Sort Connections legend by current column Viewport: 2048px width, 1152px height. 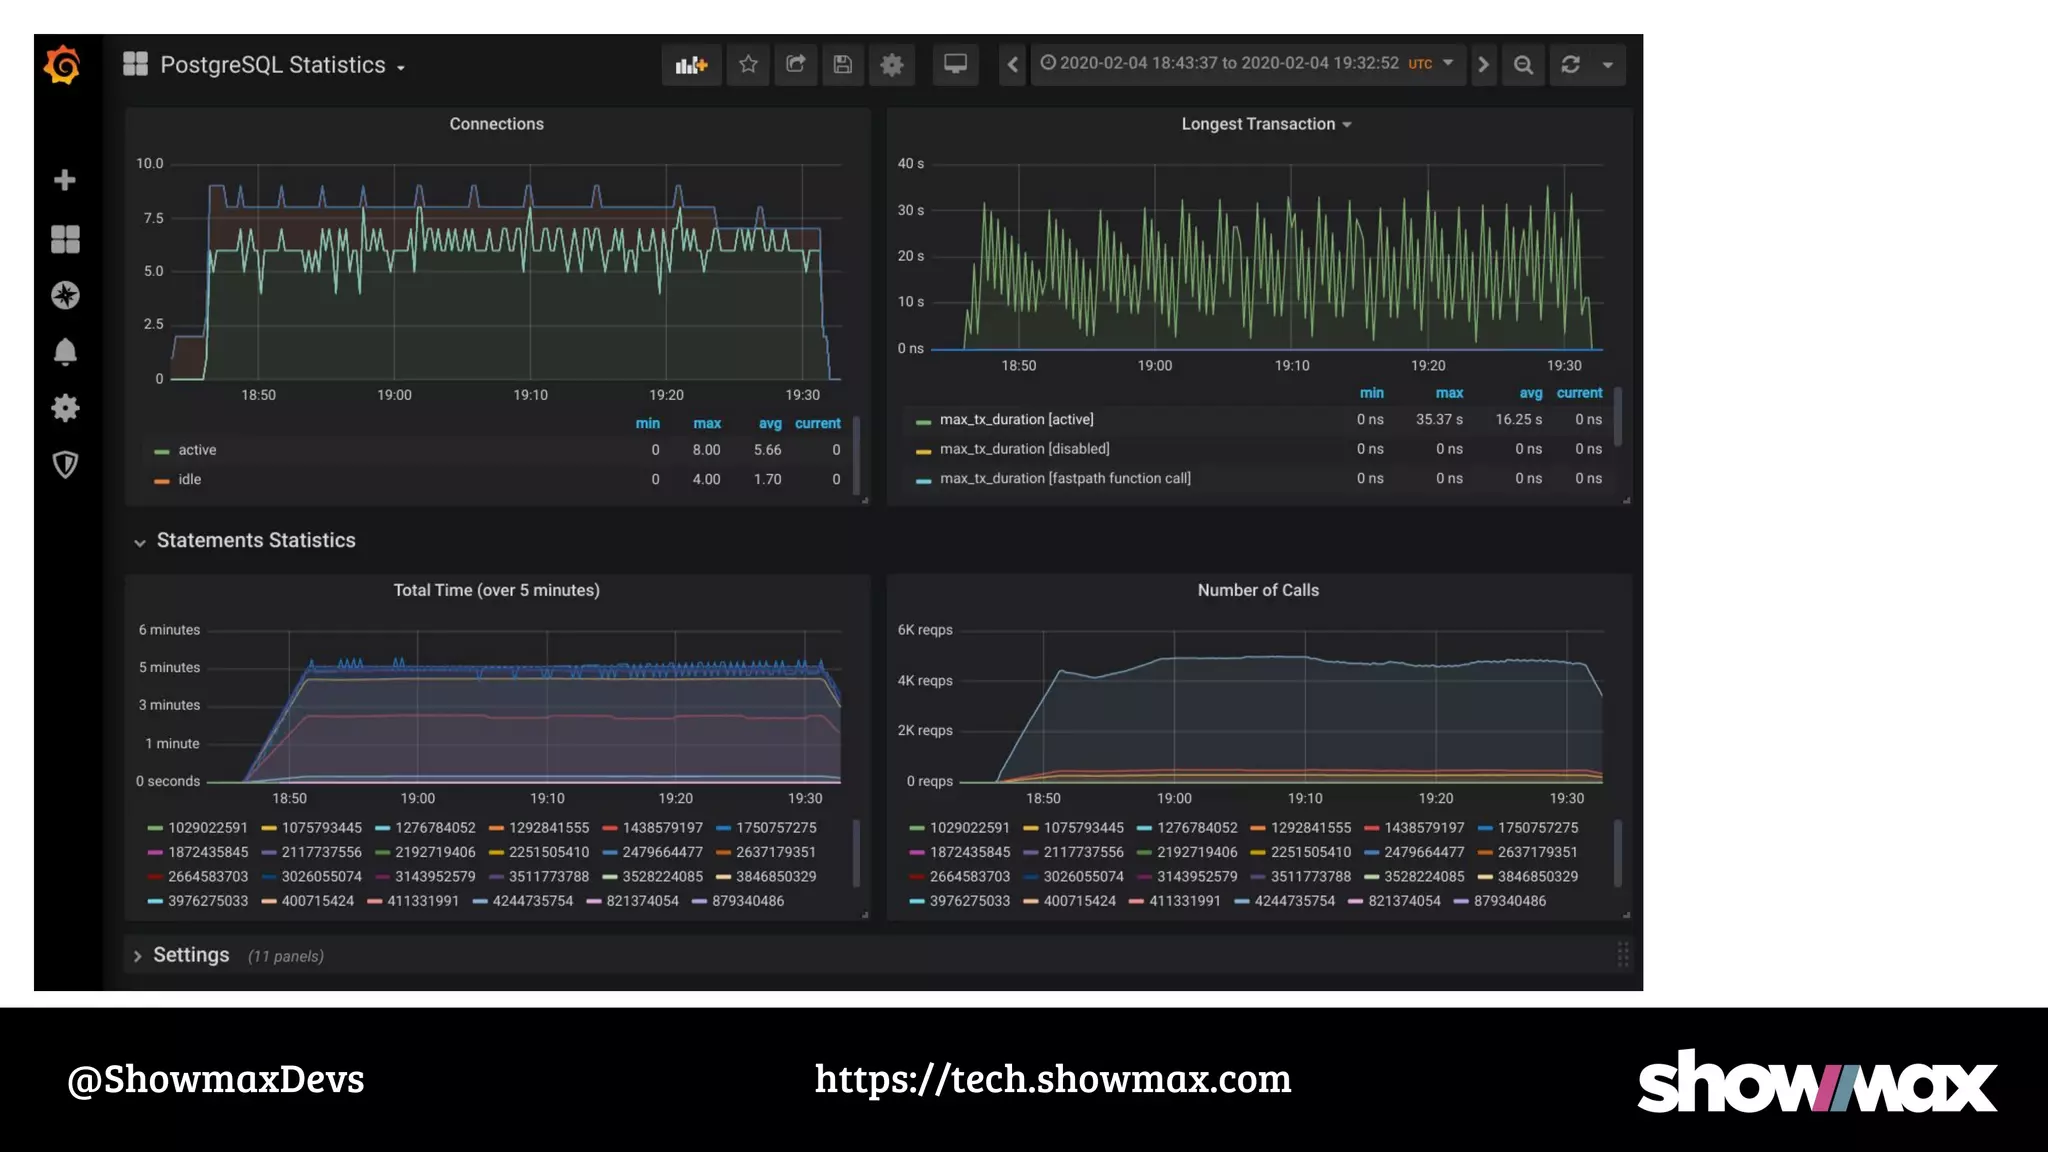coord(818,423)
